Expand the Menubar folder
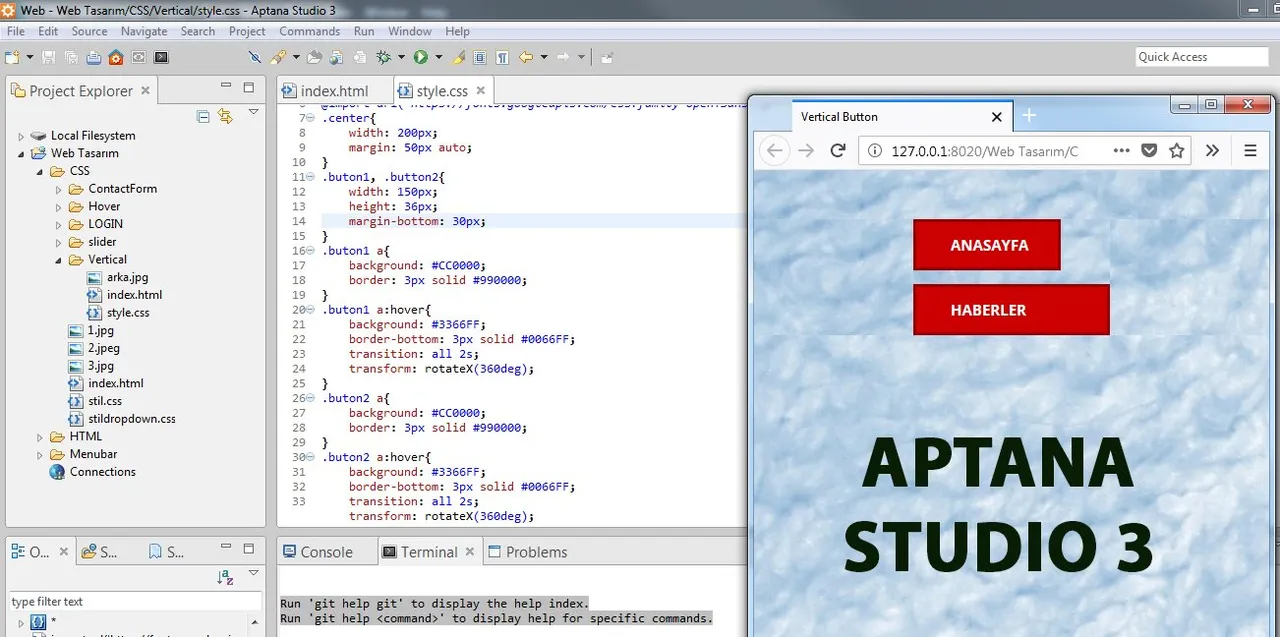Image resolution: width=1280 pixels, height=637 pixels. coord(39,455)
